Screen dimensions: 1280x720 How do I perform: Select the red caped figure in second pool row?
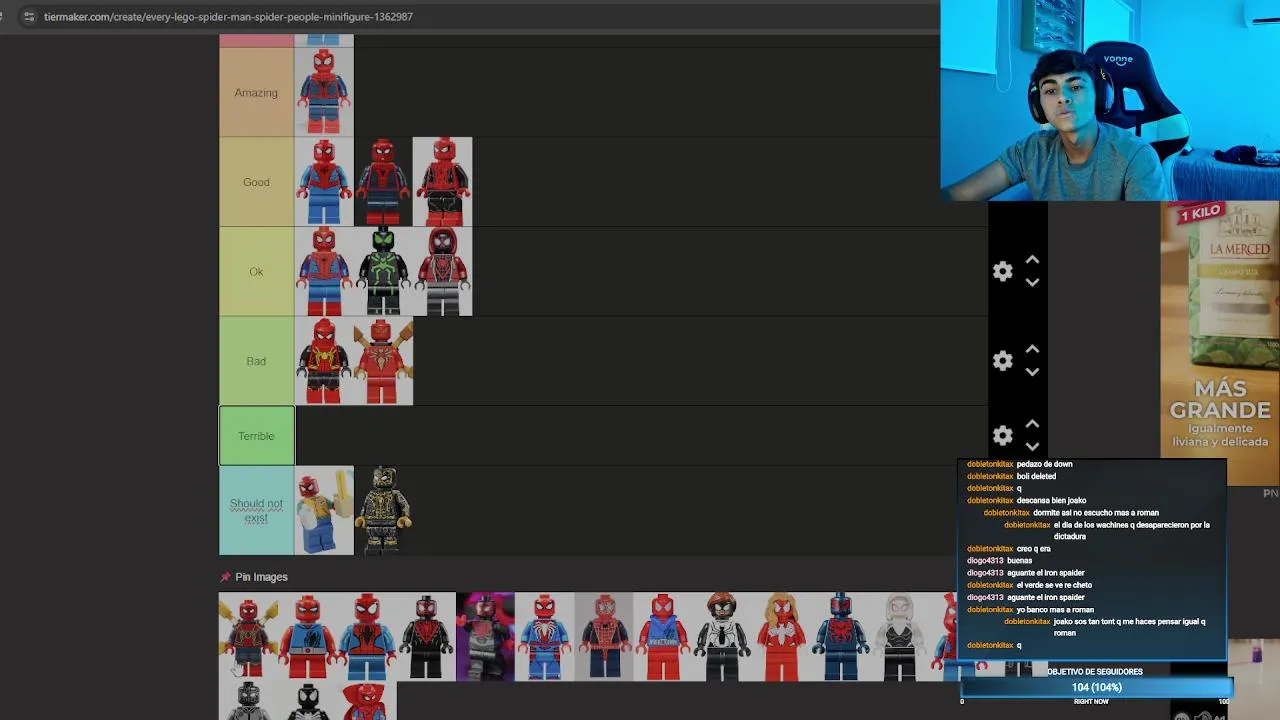367,701
